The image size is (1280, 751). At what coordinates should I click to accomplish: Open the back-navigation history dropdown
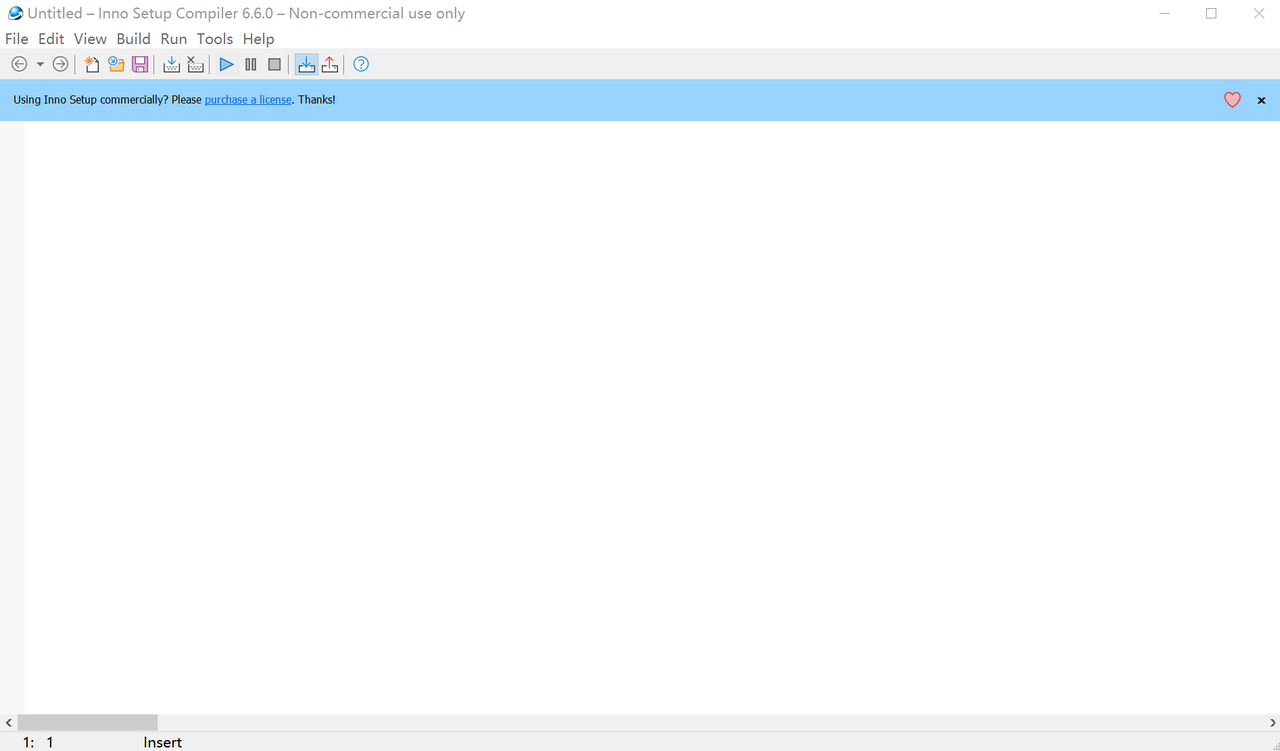[40, 64]
